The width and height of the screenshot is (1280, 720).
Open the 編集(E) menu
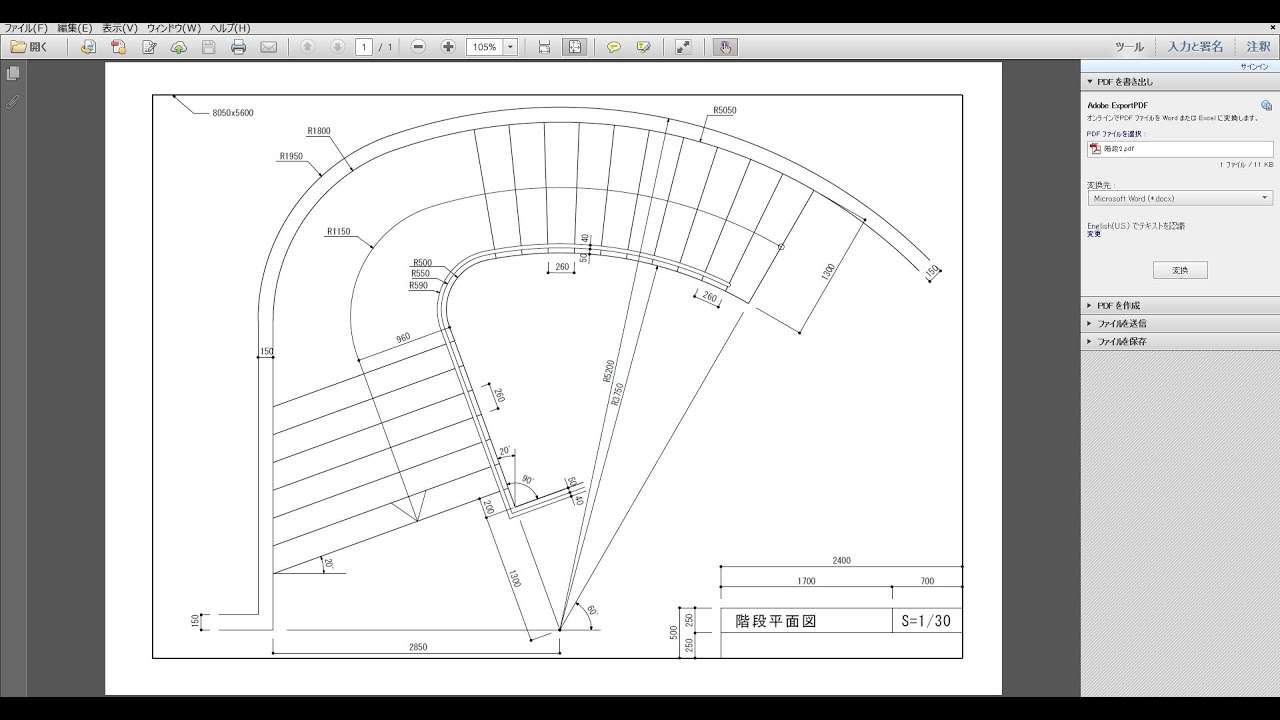(x=75, y=28)
